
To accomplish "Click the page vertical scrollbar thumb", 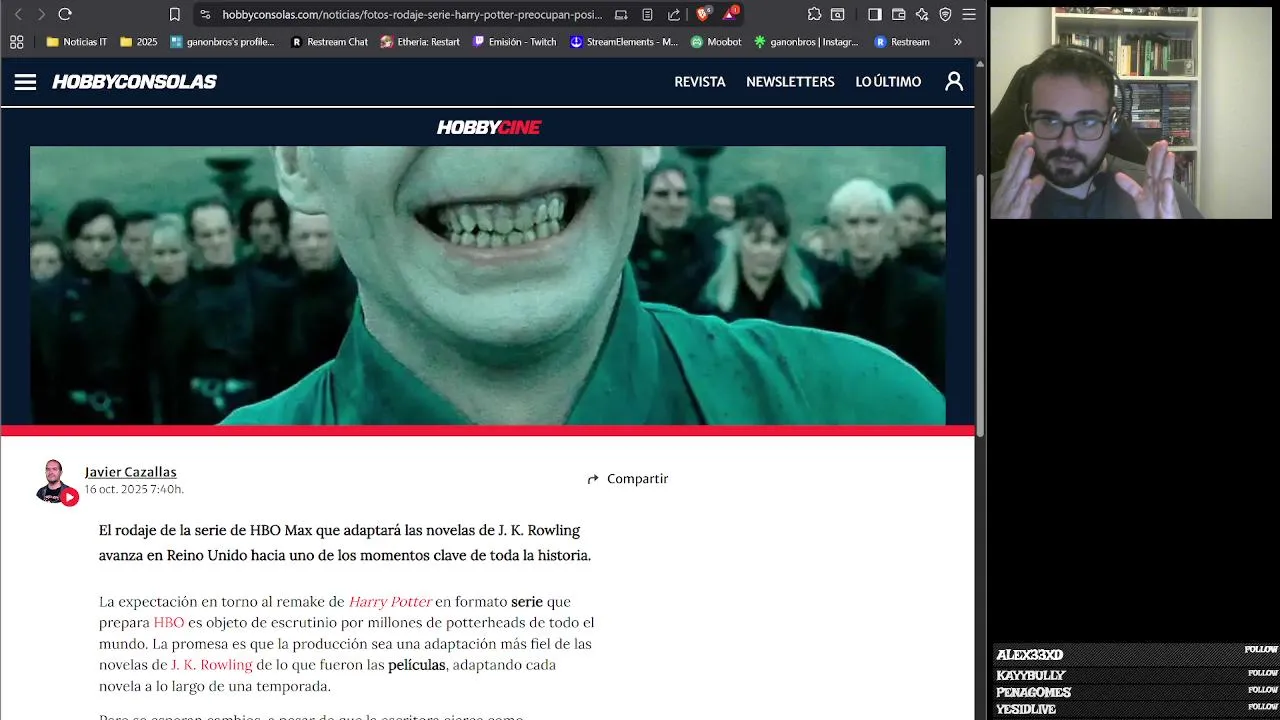I will 981,305.
